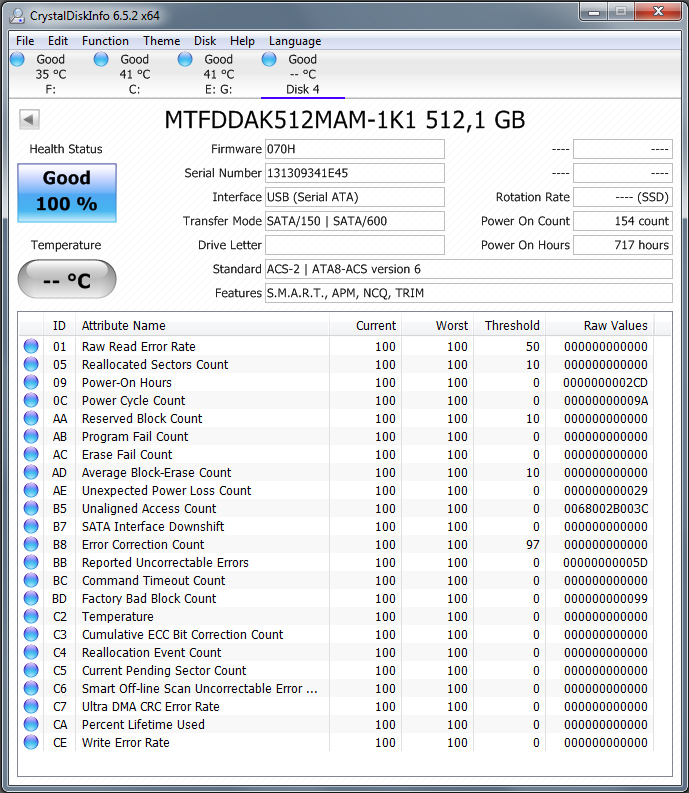Viewport: 689px width, 793px height.
Task: Open the File menu
Action: coord(25,41)
